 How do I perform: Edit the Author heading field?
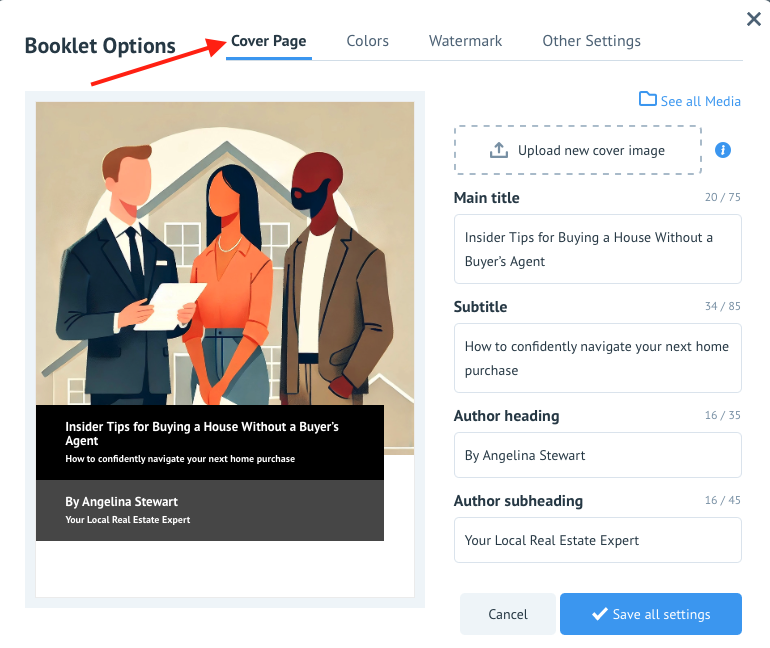(598, 455)
